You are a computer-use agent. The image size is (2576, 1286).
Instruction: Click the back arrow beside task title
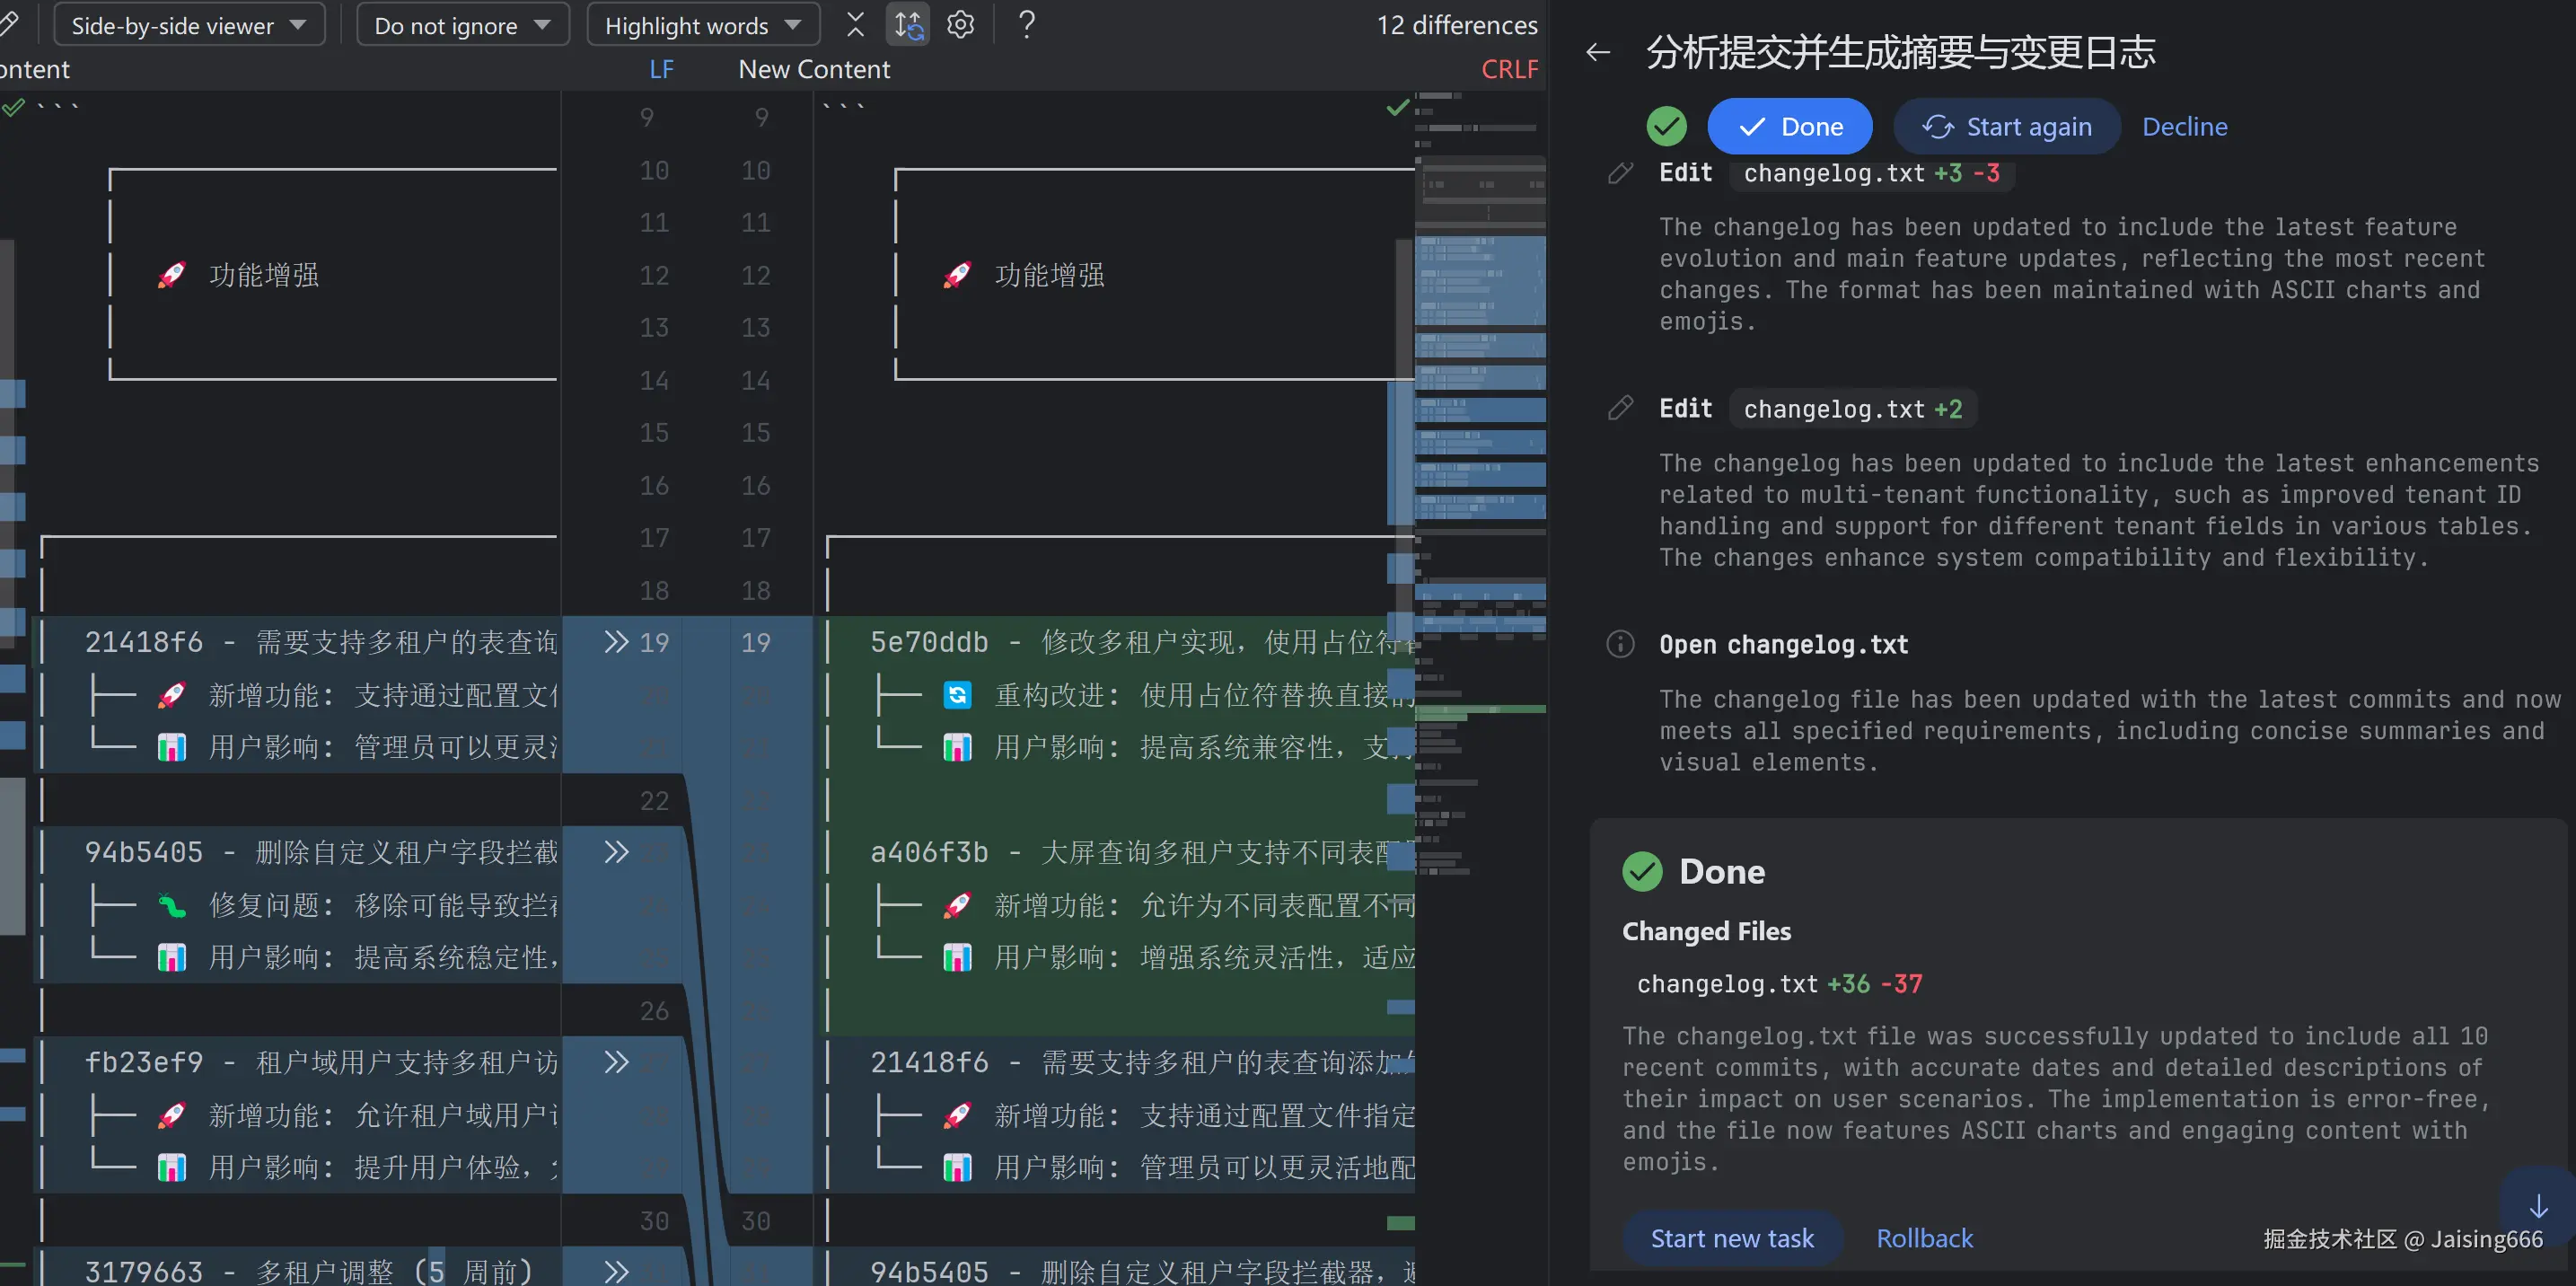click(x=1598, y=53)
